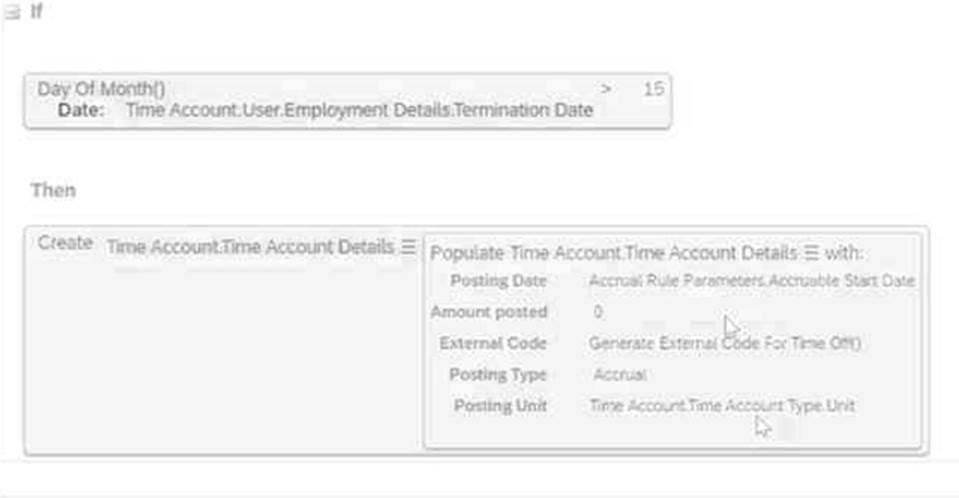959x498 pixels.
Task: Click Generate External Code For Time Off function
Action: (725, 343)
